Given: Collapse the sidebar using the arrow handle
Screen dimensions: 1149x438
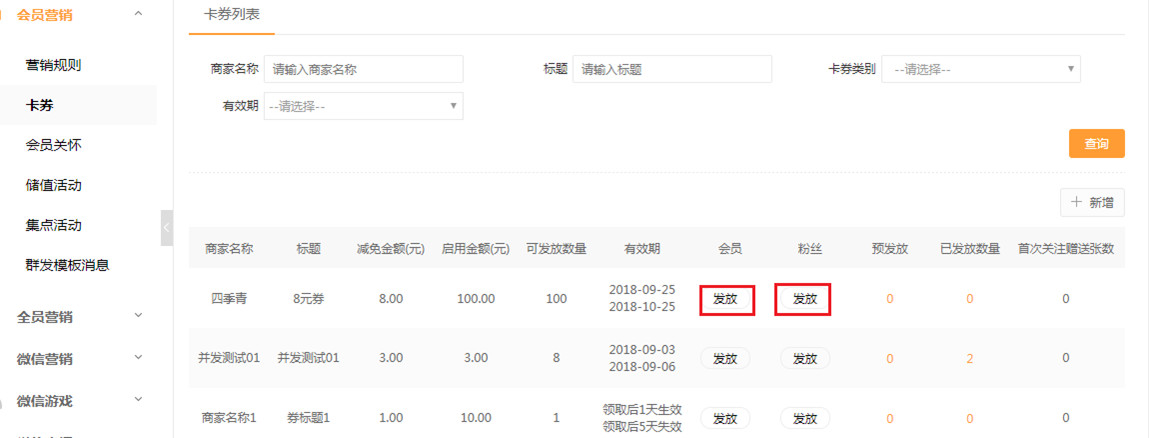Looking at the screenshot, I should pos(166,228).
